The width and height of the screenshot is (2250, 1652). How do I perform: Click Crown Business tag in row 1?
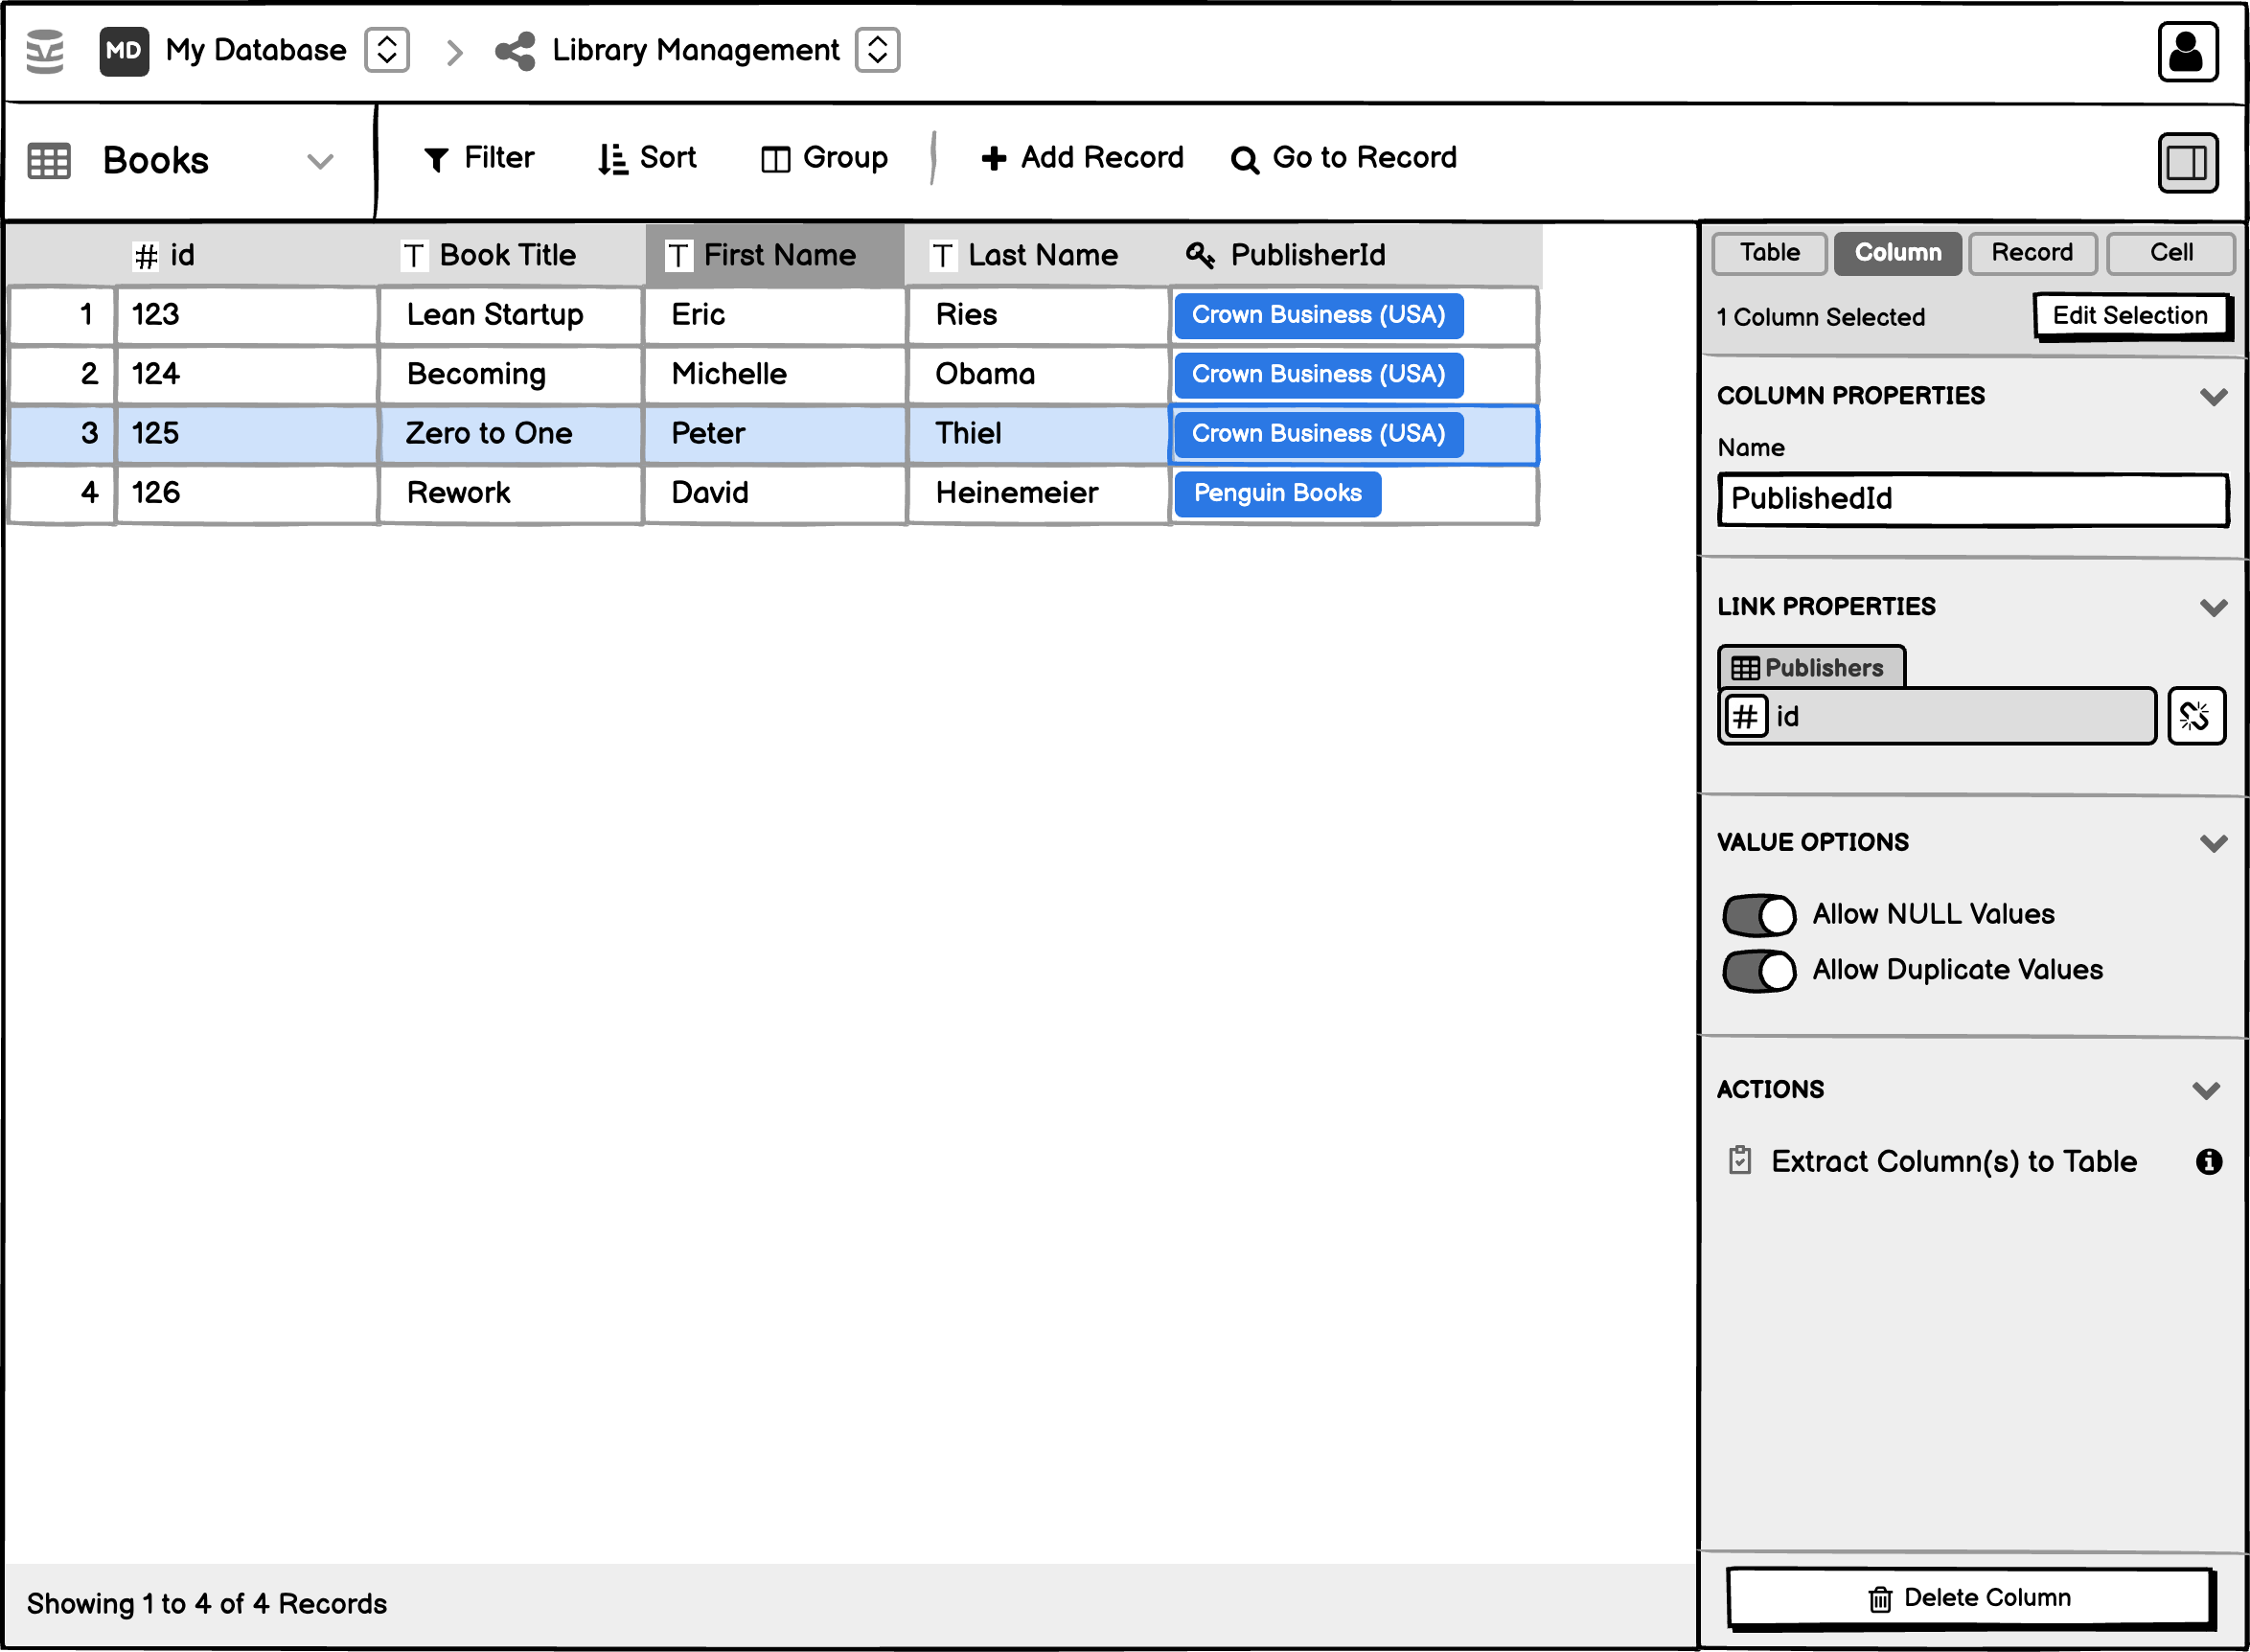pyautogui.click(x=1318, y=316)
